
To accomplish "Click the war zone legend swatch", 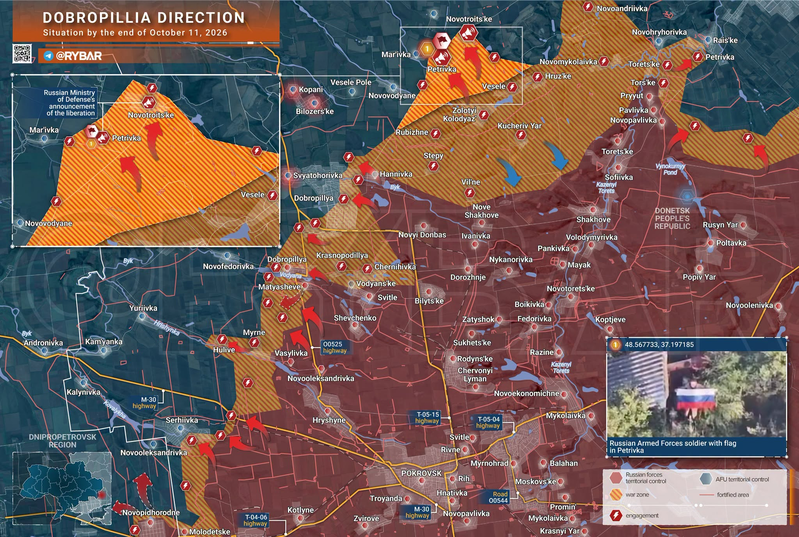I will click(617, 494).
